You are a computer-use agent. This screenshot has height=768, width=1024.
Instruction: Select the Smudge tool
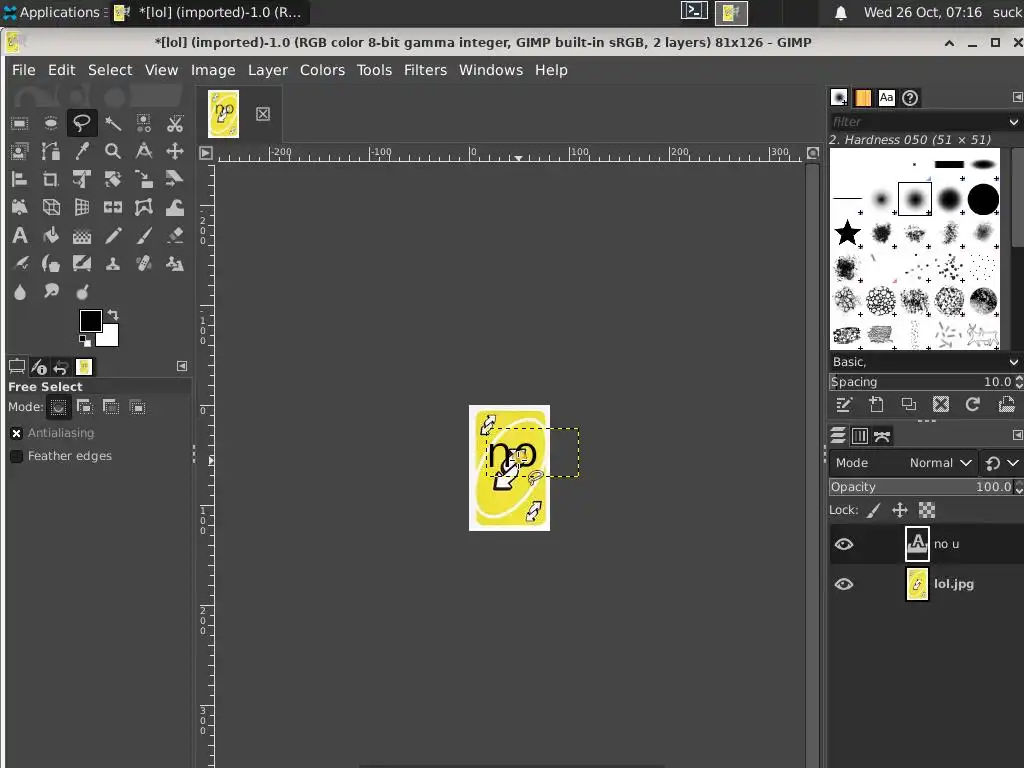click(51, 292)
